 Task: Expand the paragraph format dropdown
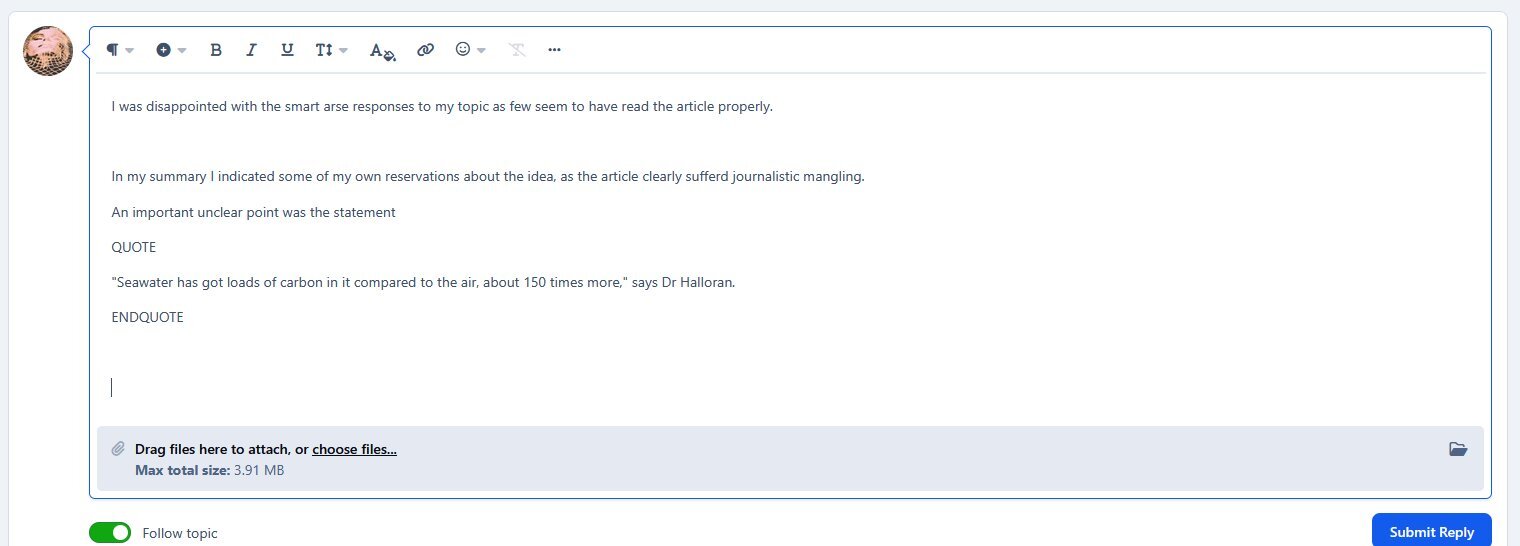click(x=120, y=50)
